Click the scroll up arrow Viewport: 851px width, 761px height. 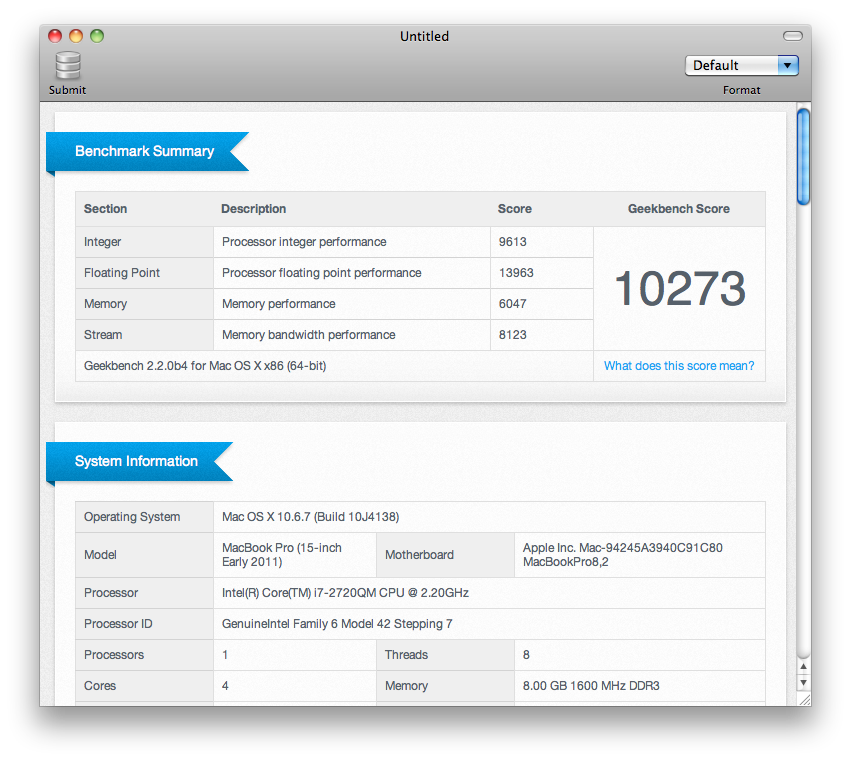803,667
